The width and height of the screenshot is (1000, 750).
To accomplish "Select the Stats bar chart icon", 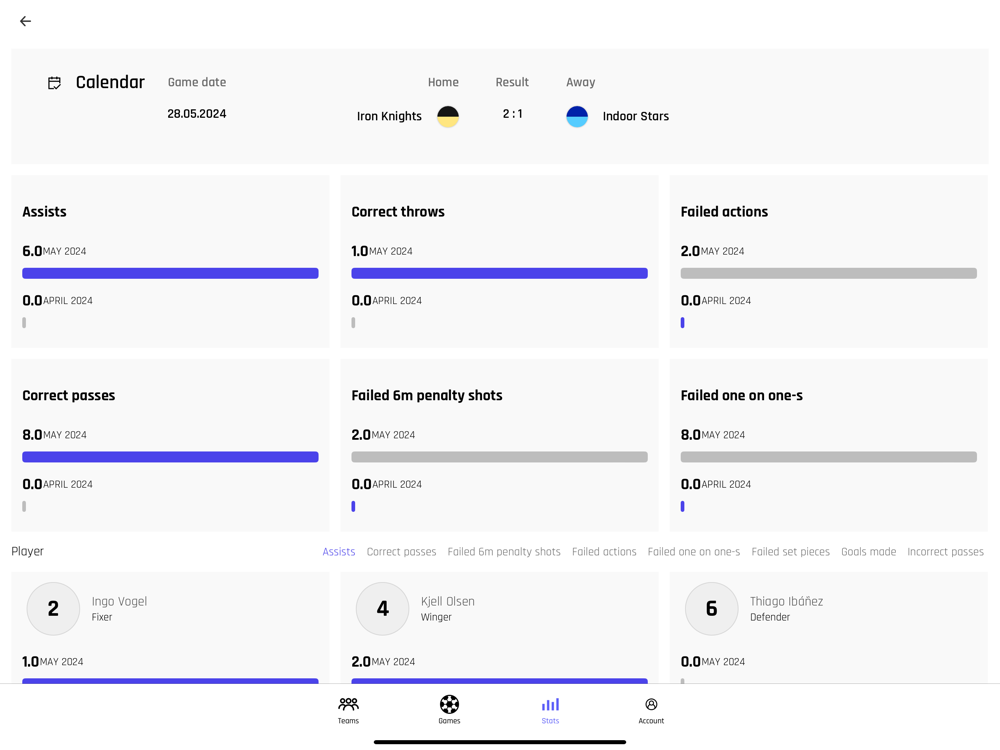I will (550, 704).
